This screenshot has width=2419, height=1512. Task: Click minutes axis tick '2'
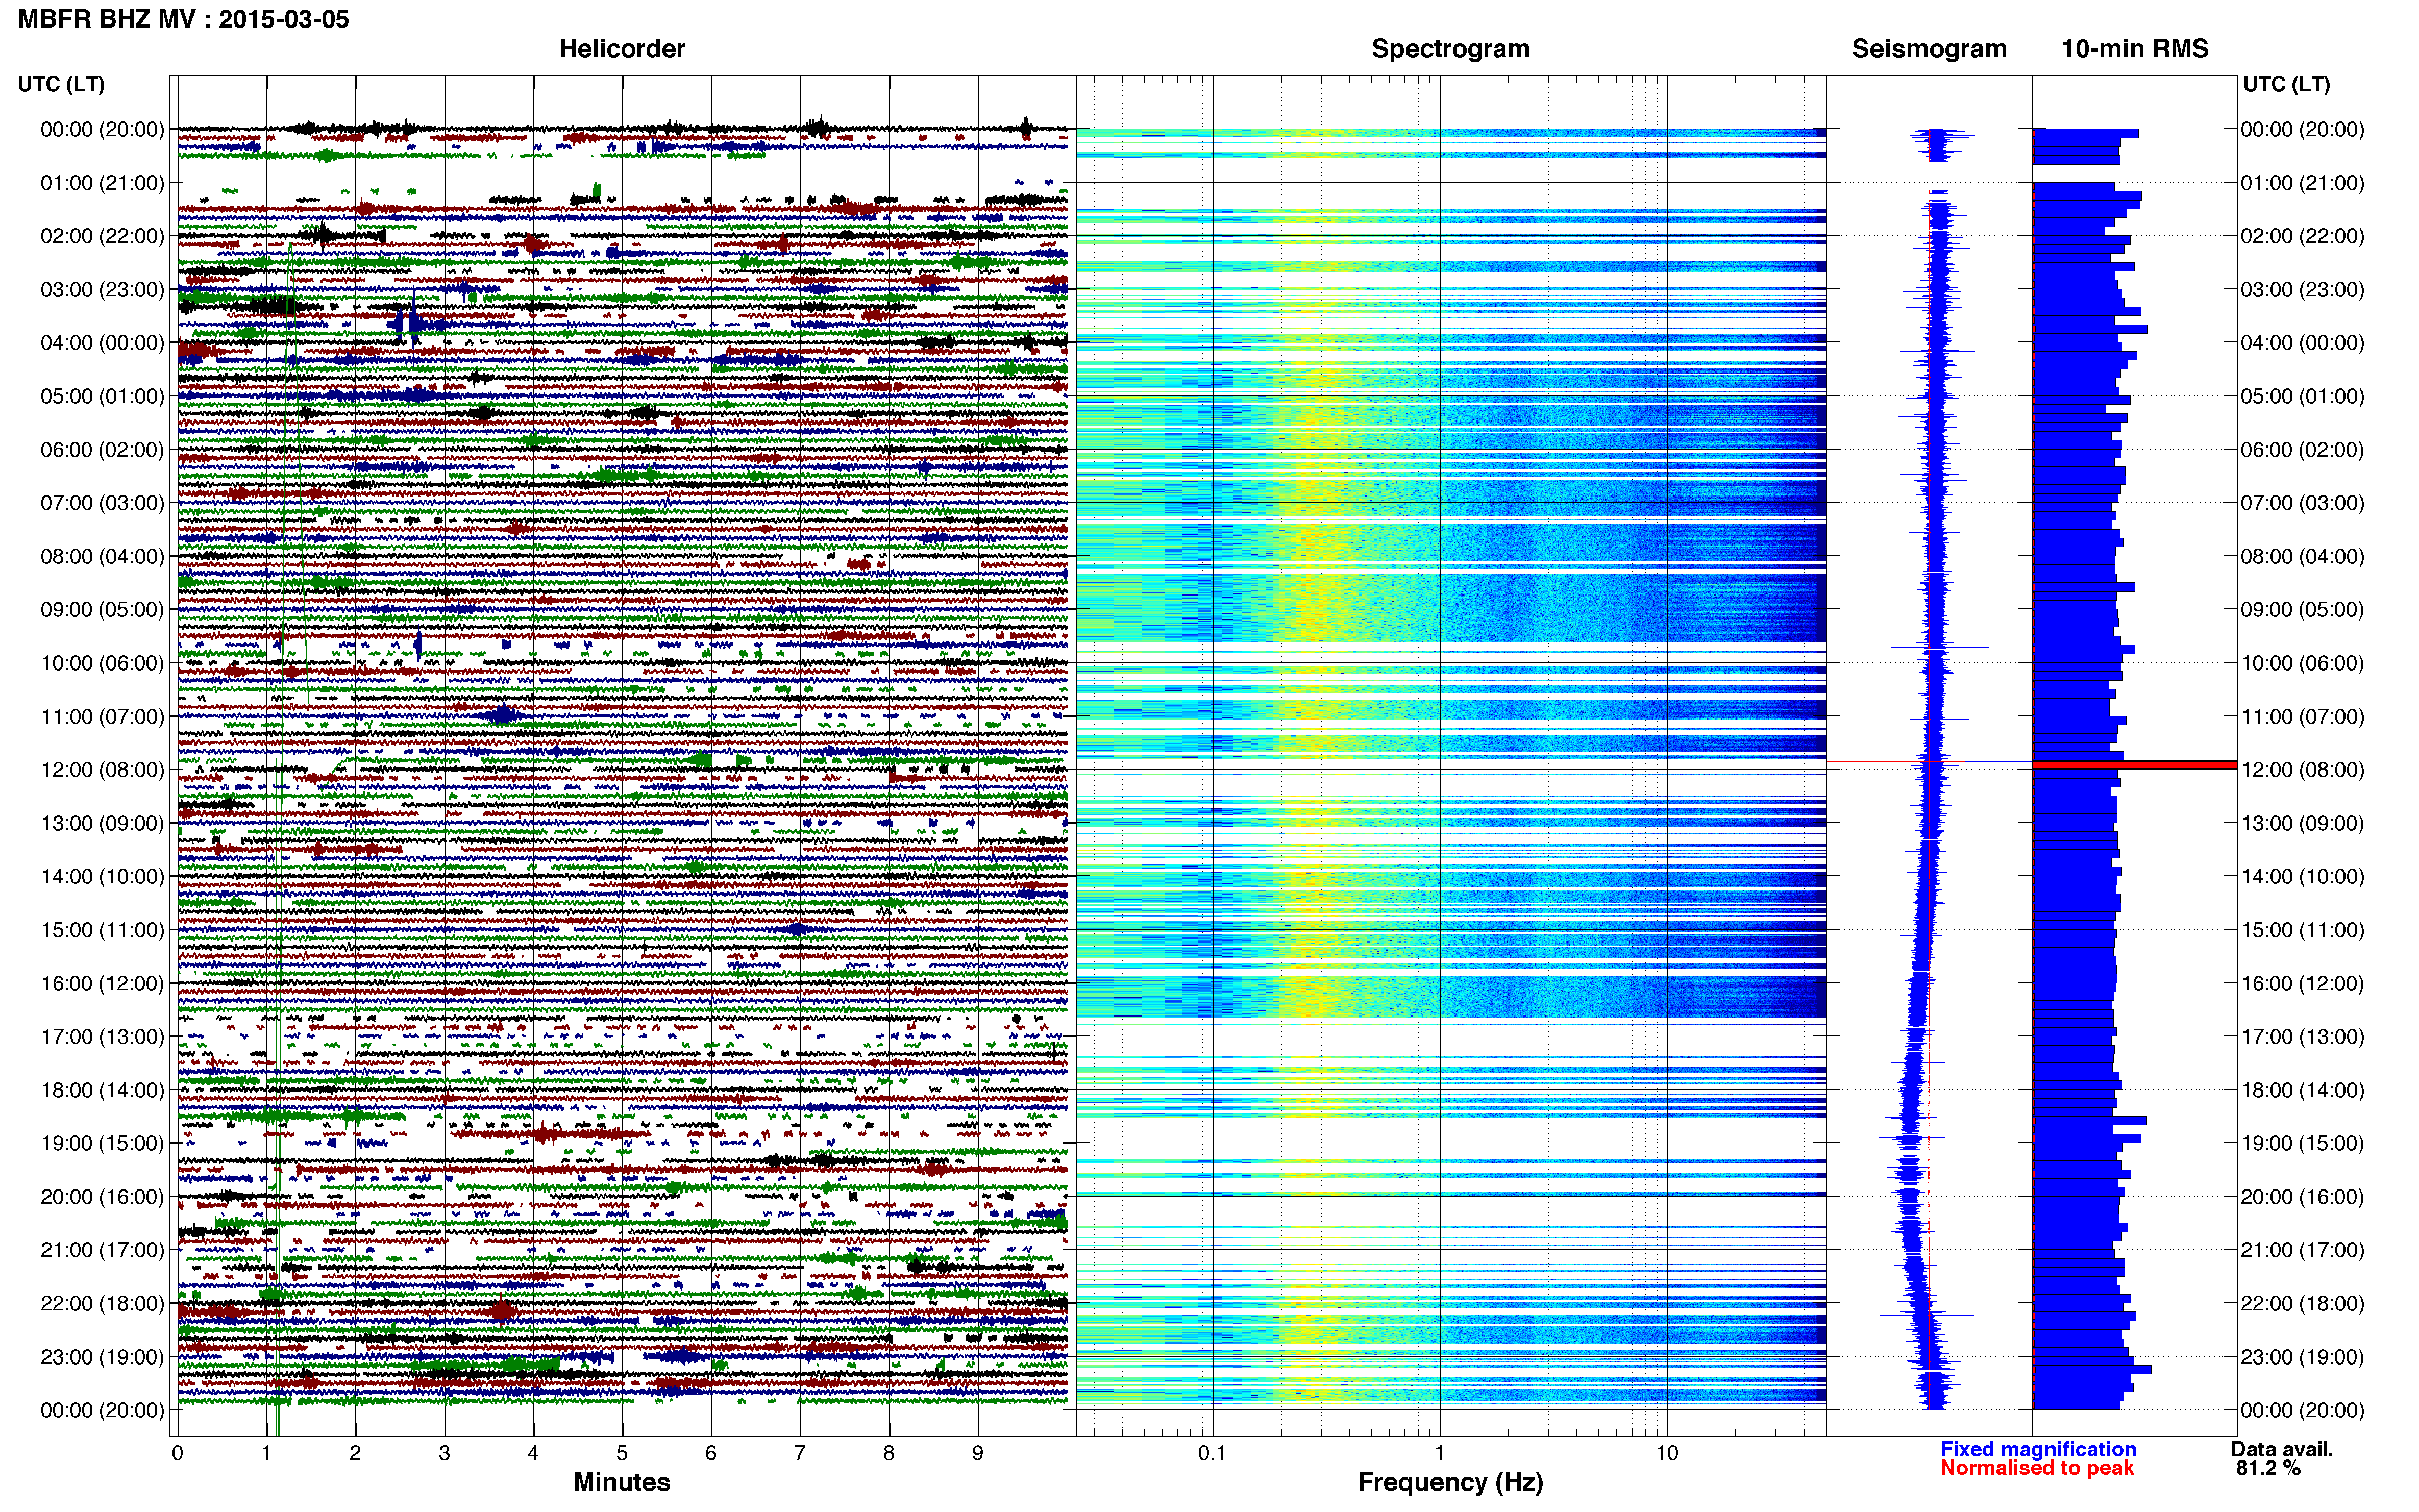coord(355,1454)
